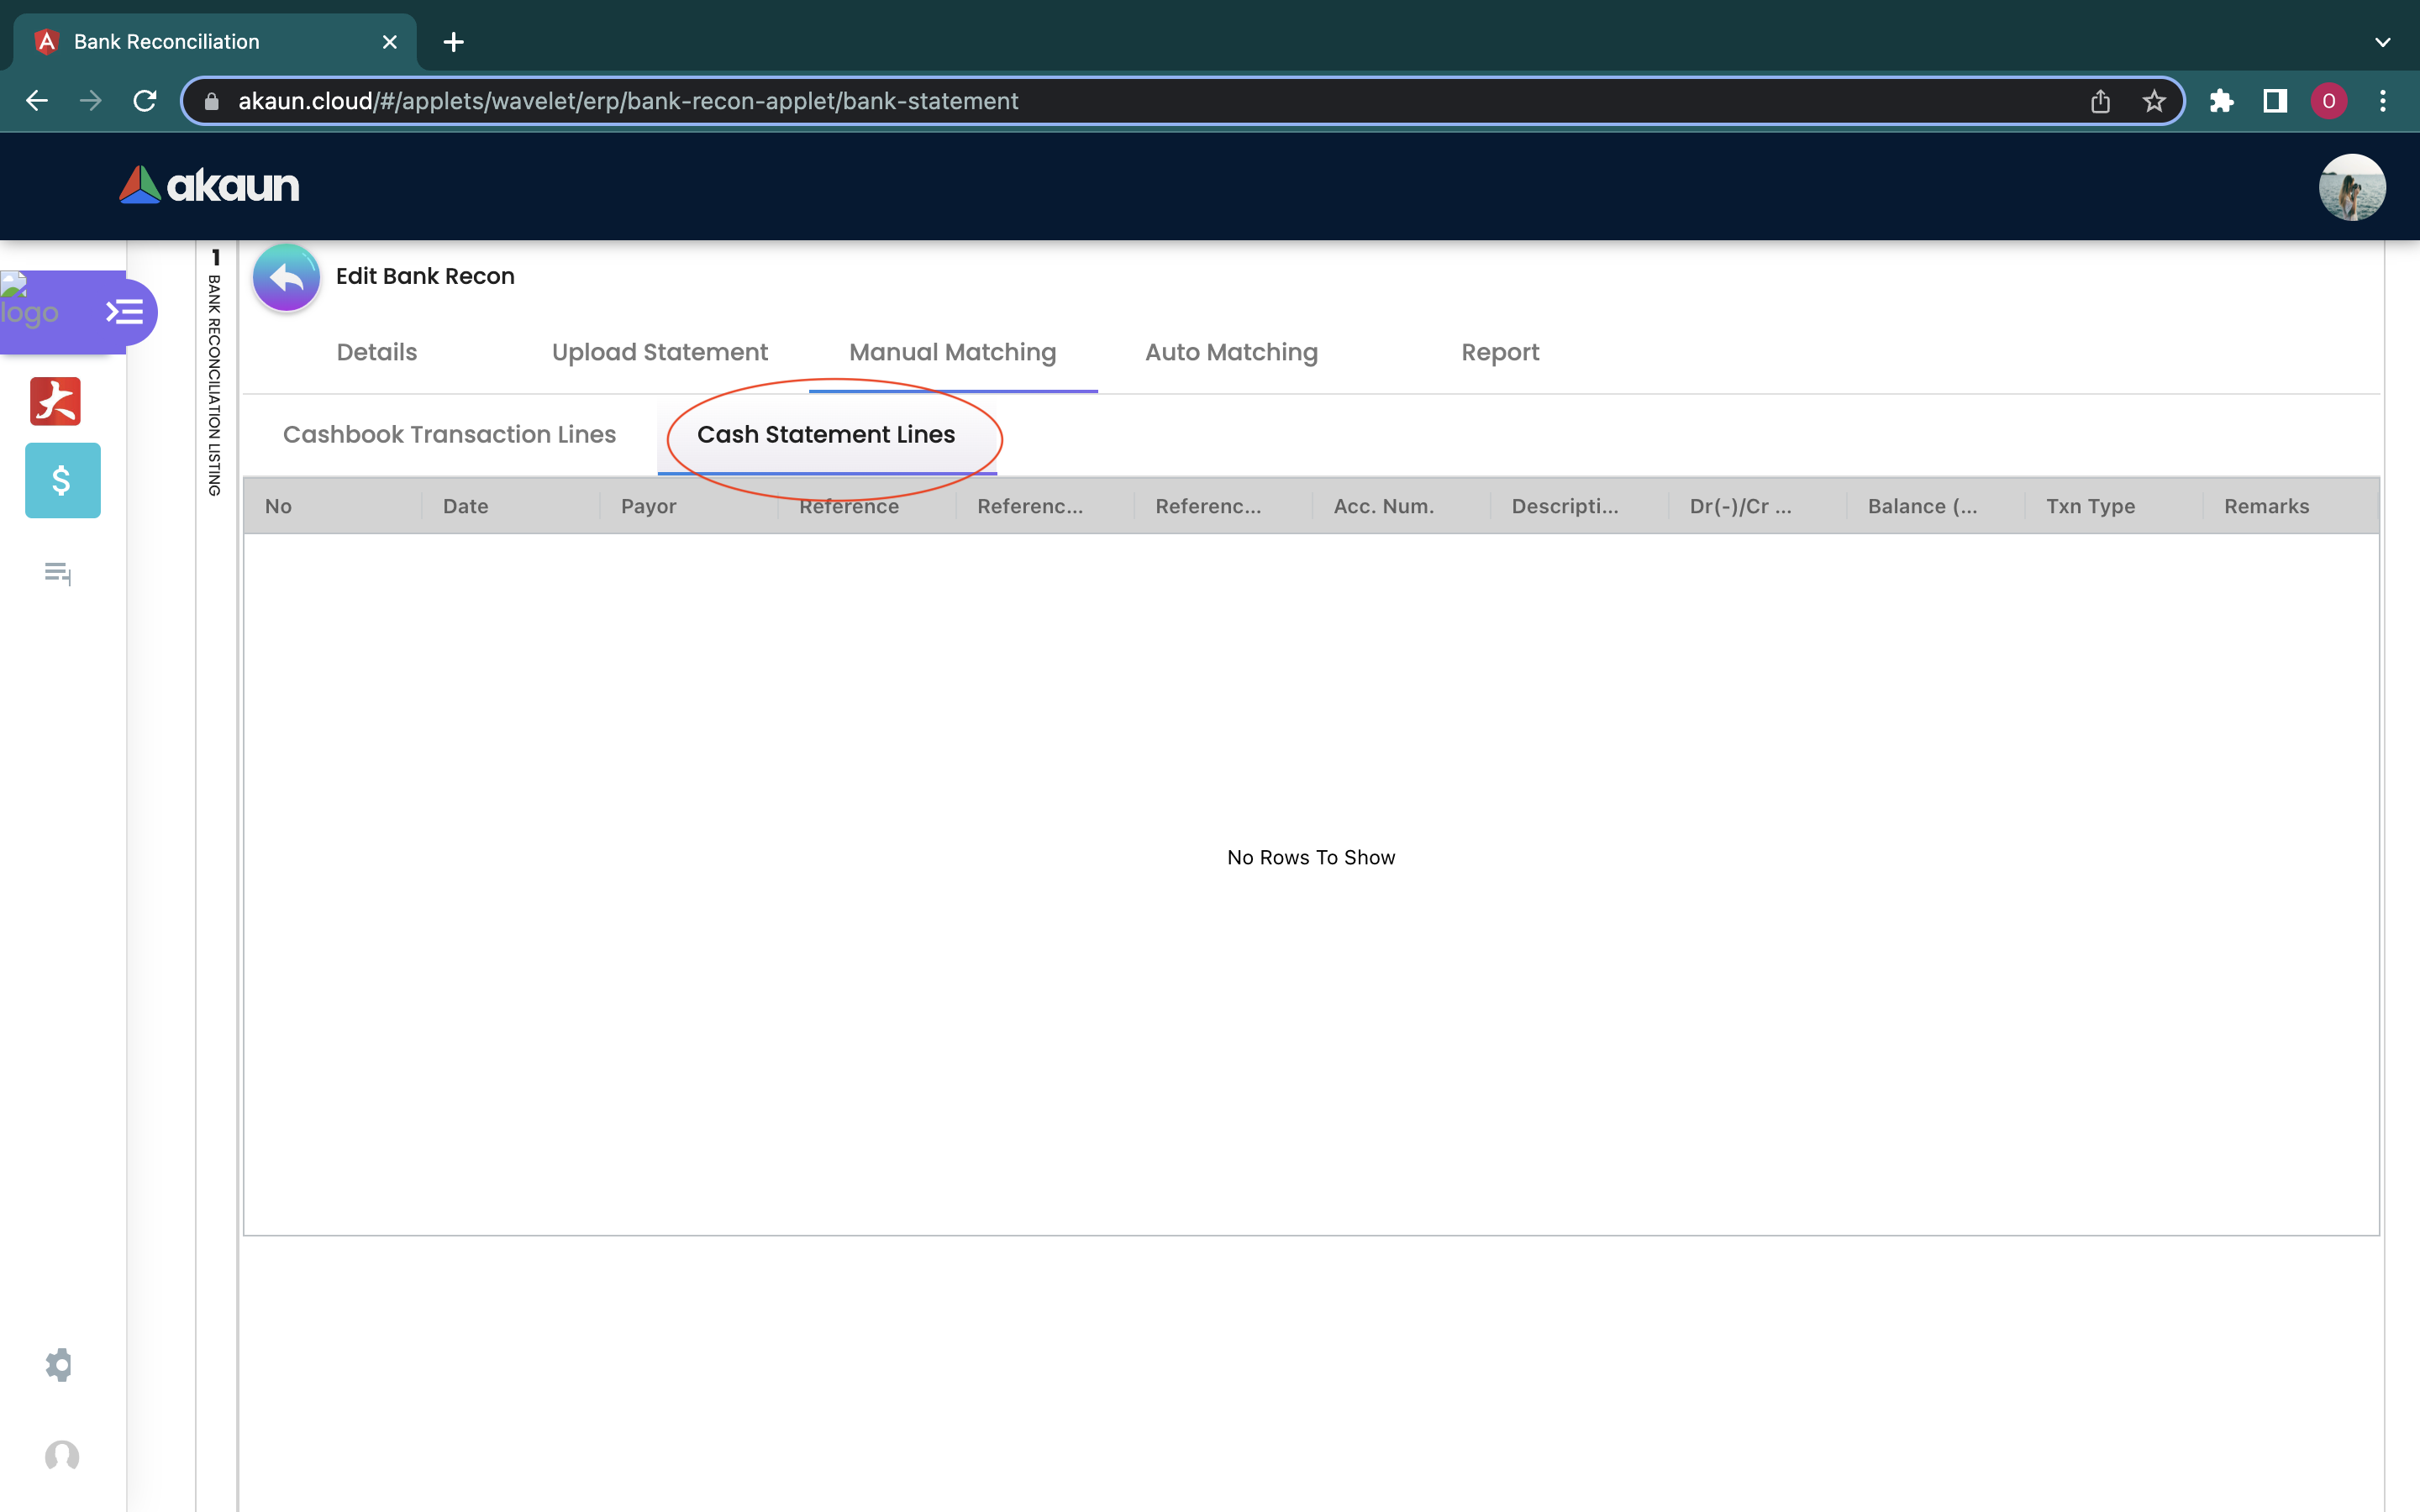Open the dollar sign applet icon
This screenshot has height=1512, width=2420.
pyautogui.click(x=62, y=481)
